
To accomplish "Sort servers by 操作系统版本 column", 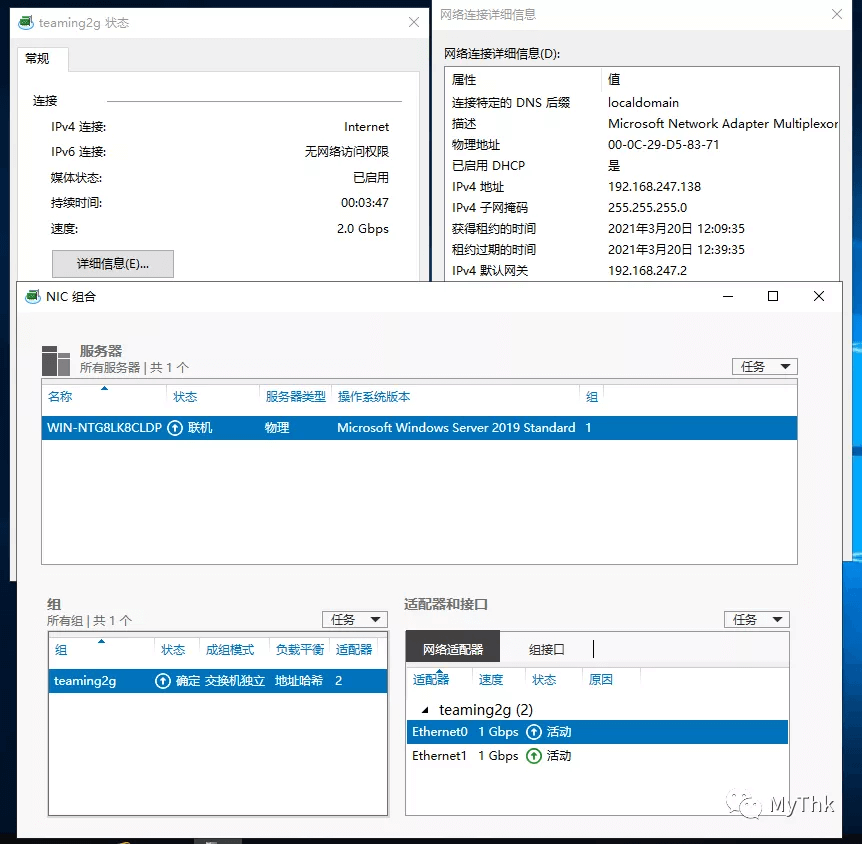I will pyautogui.click(x=374, y=396).
